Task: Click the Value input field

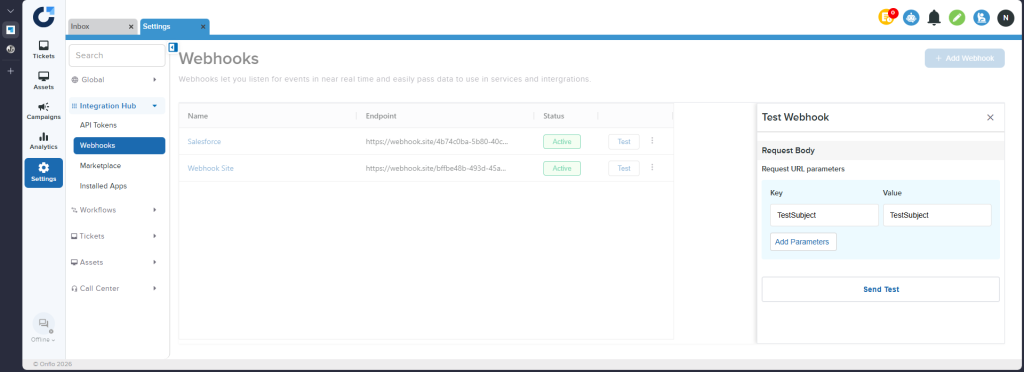Action: (937, 215)
